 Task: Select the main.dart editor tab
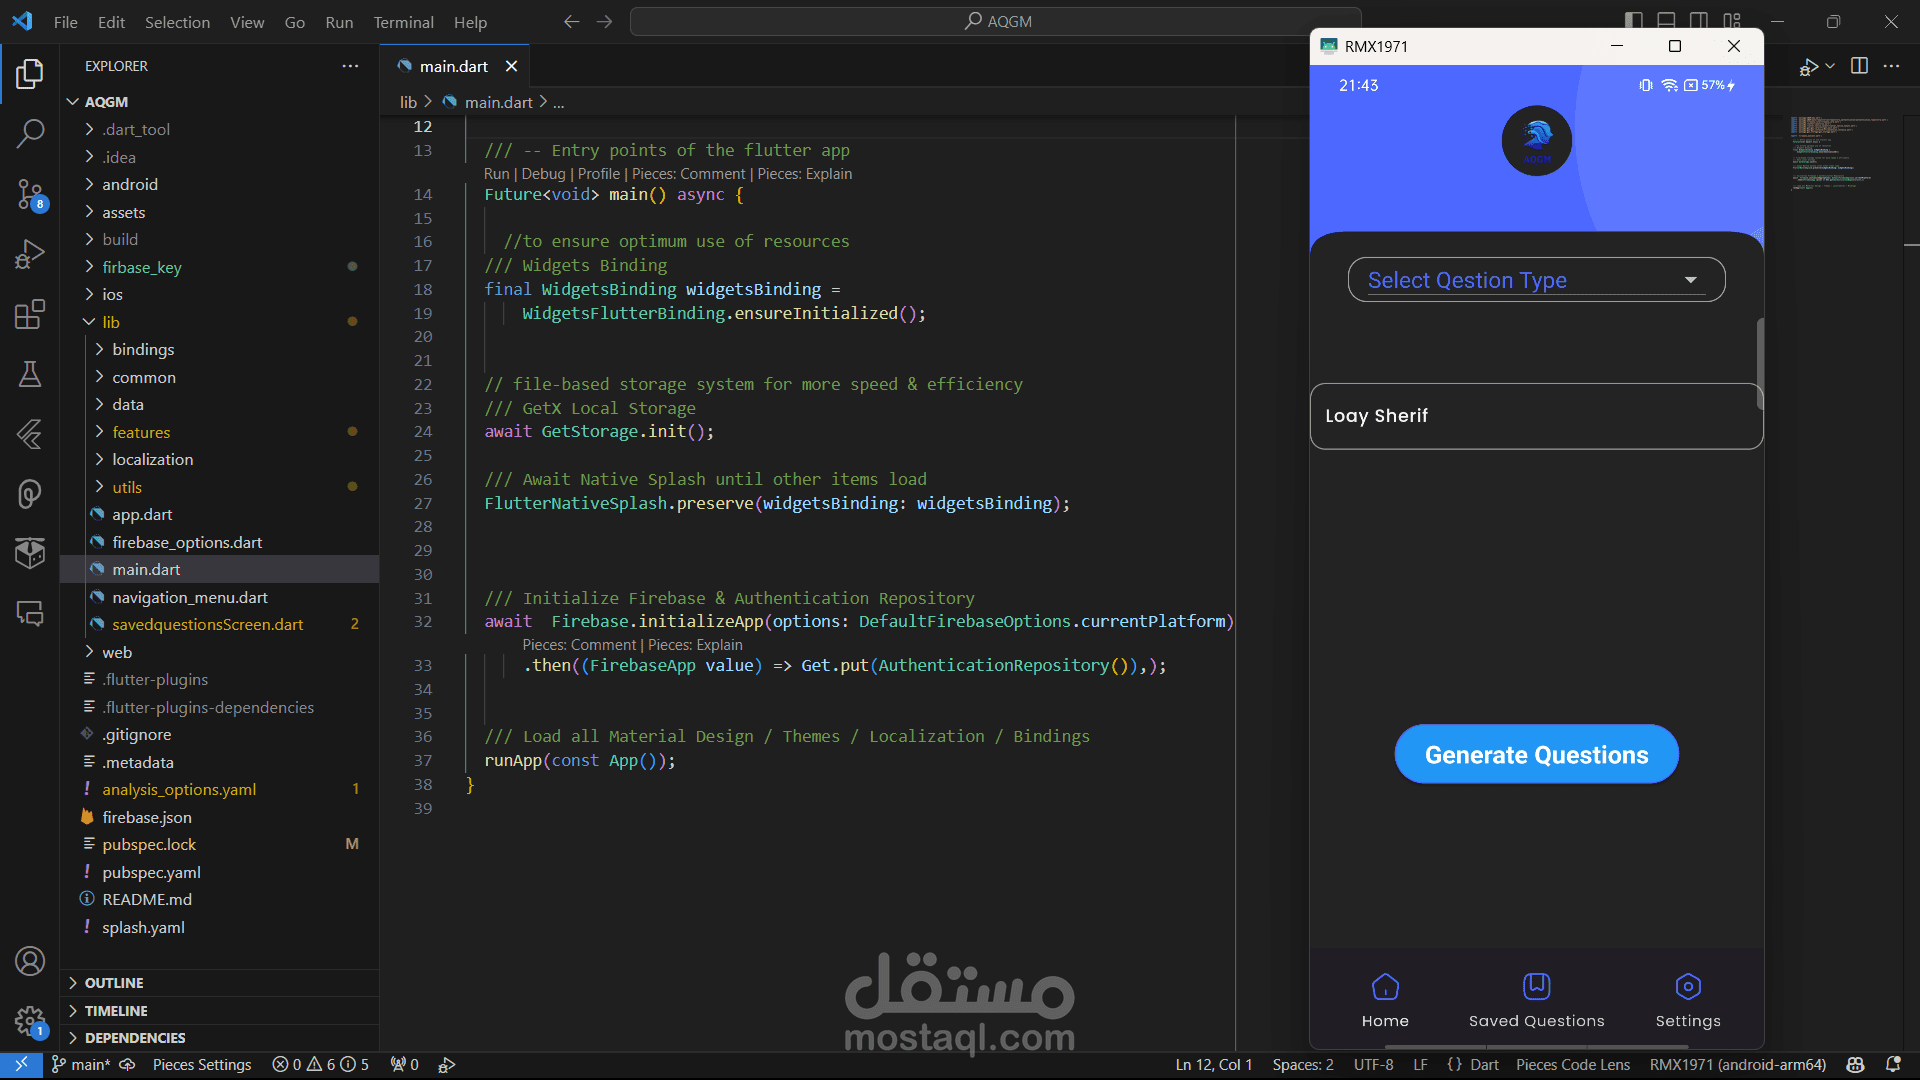coord(453,66)
